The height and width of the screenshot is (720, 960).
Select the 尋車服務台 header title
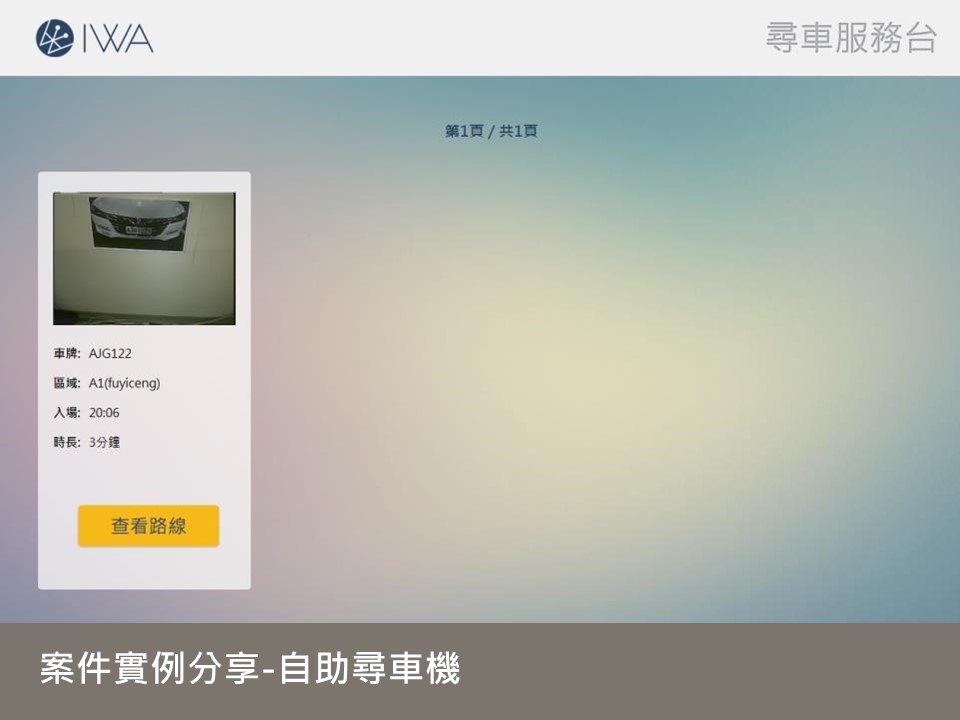point(851,38)
